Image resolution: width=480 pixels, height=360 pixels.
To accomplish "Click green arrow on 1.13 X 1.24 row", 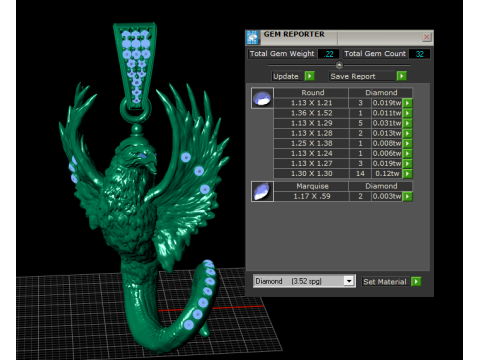I will tap(407, 154).
